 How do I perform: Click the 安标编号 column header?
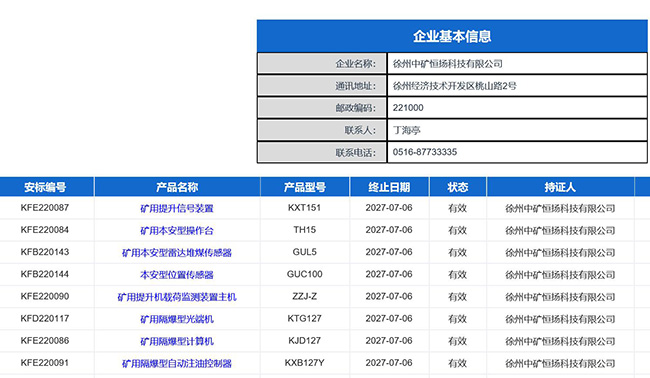point(45,187)
